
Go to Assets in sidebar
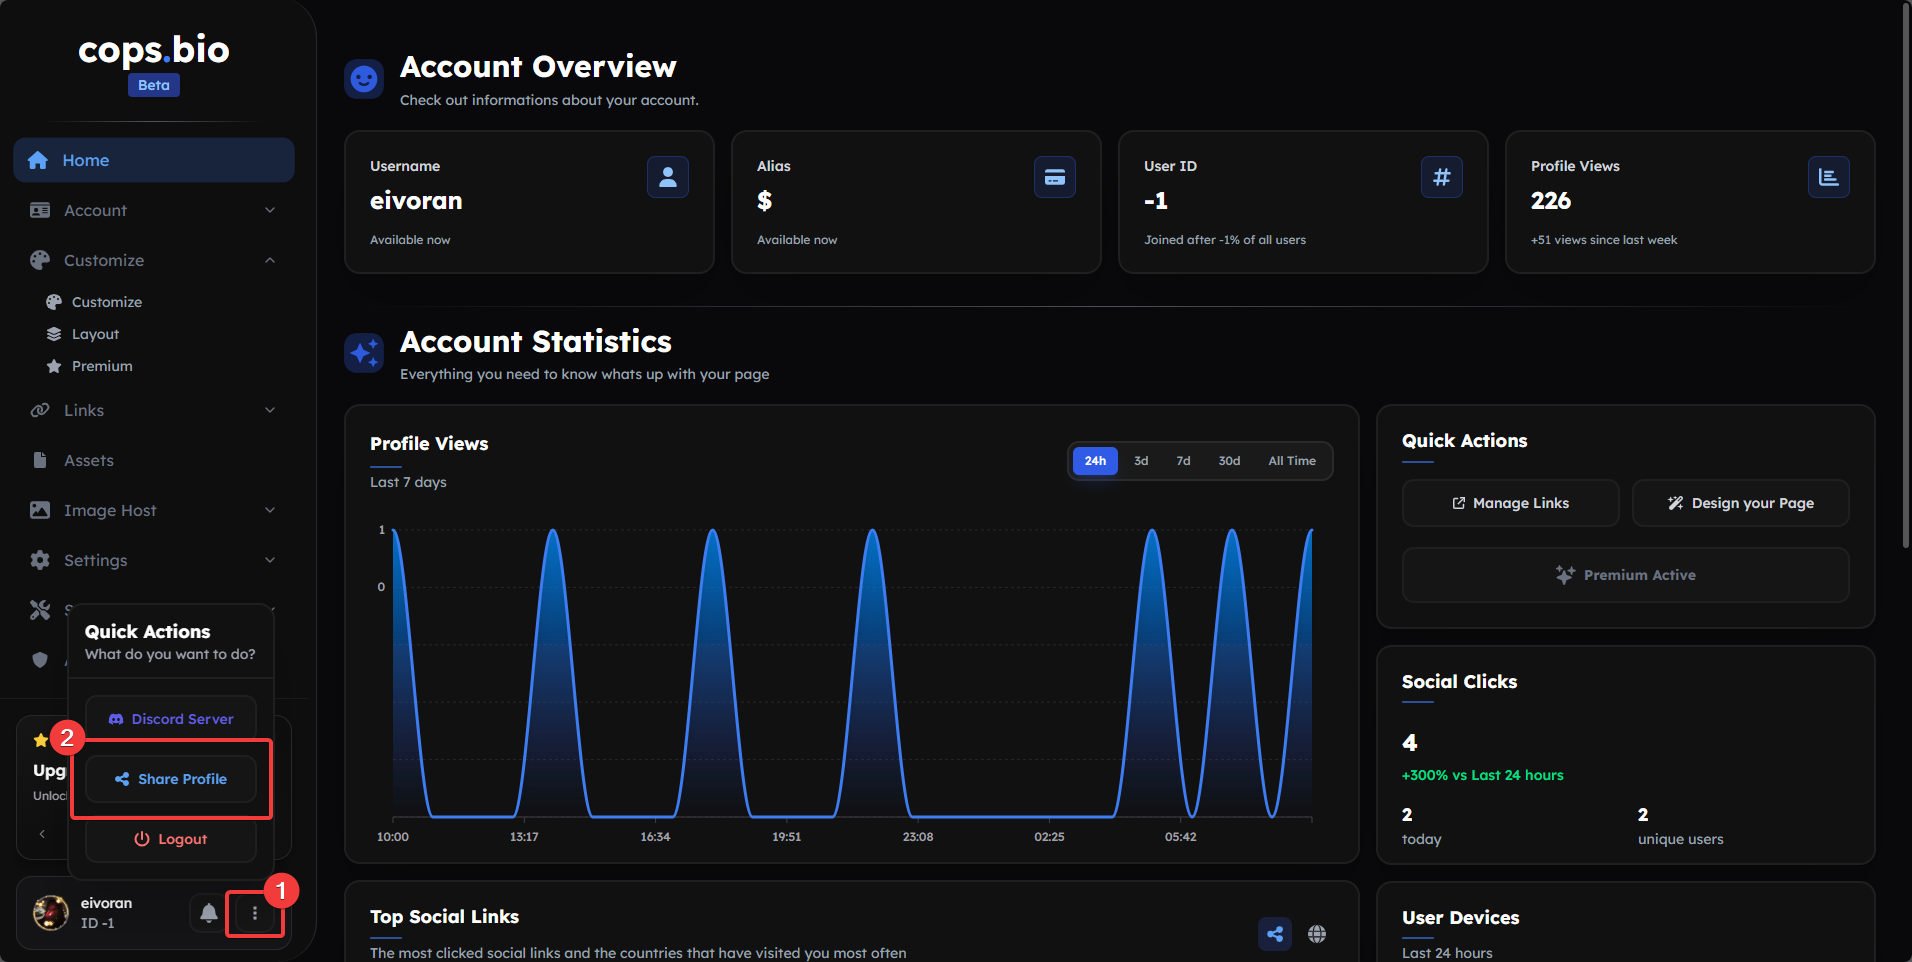pyautogui.click(x=89, y=460)
